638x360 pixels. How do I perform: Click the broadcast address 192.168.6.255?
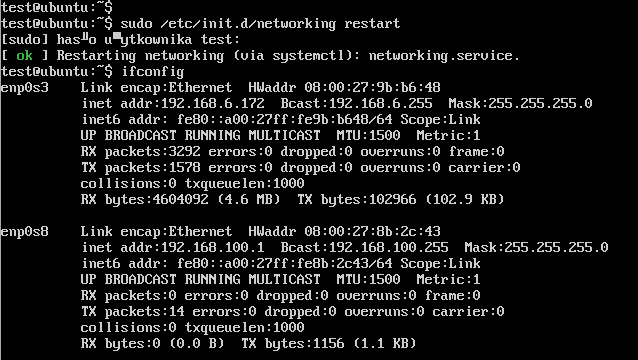tap(380, 104)
